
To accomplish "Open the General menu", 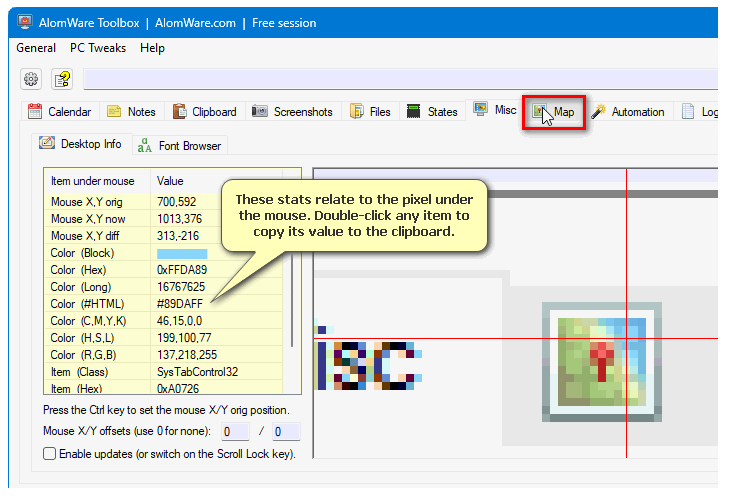I will pyautogui.click(x=36, y=48).
